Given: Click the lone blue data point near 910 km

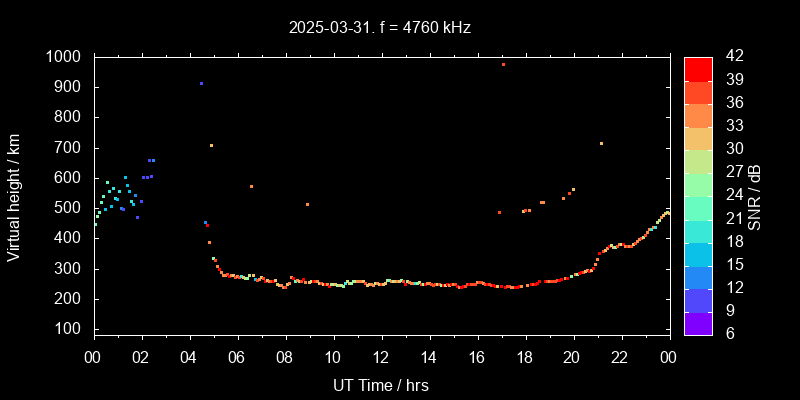Looking at the screenshot, I should pos(201,84).
